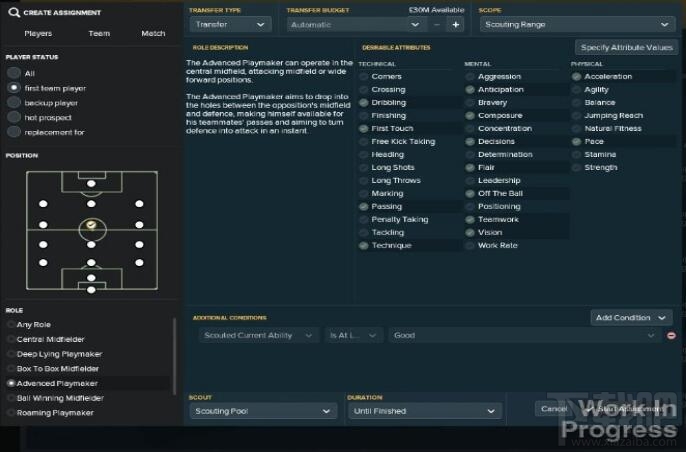Deselect the checked central midfield position
Image resolution: width=686 pixels, height=452 pixels.
pos(91,224)
